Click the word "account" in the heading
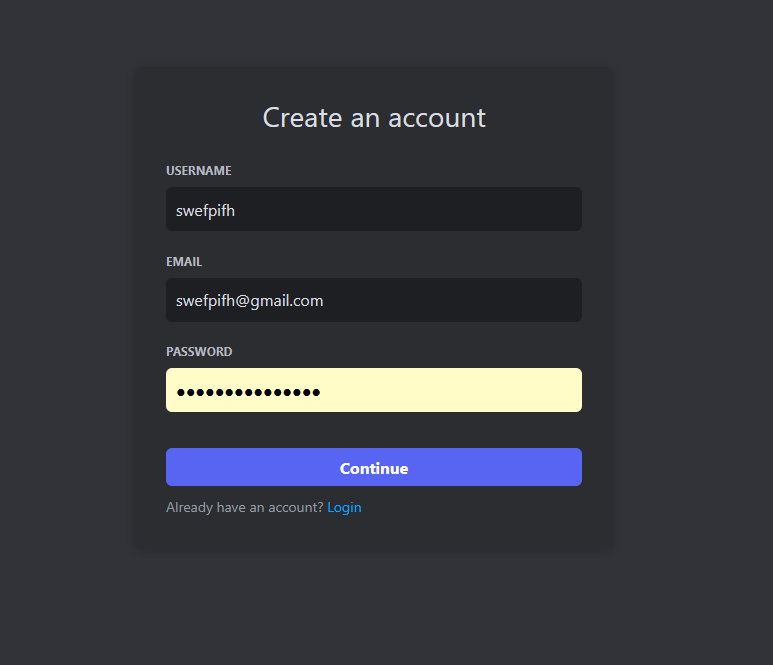Screen dimensions: 773x665 (x=436, y=118)
